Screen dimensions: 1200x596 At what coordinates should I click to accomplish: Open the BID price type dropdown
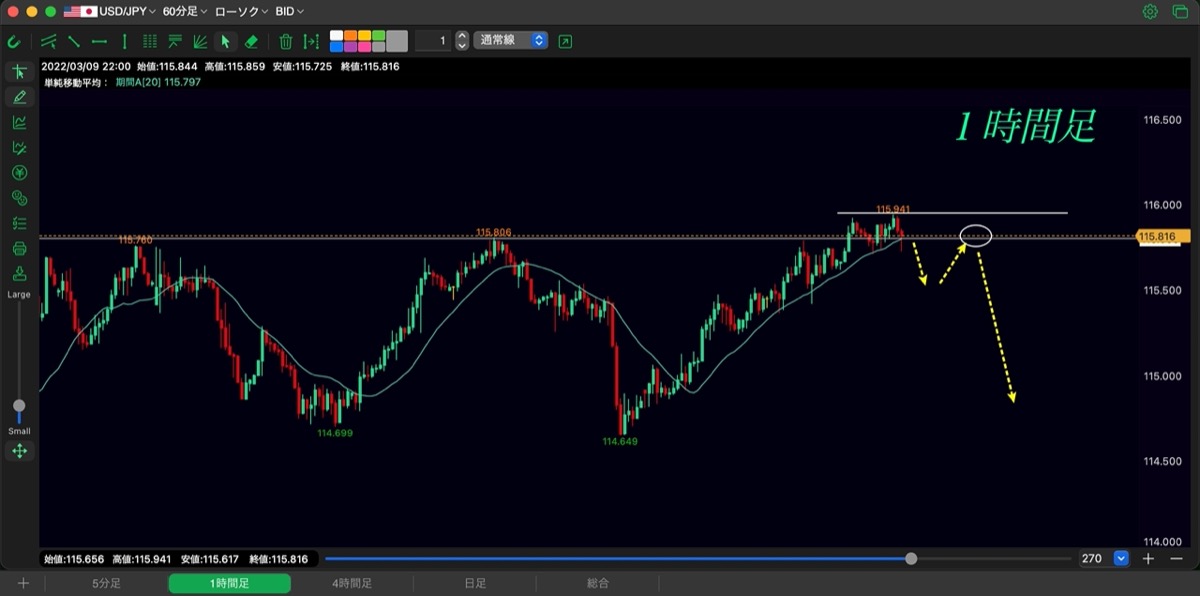pyautogui.click(x=290, y=12)
